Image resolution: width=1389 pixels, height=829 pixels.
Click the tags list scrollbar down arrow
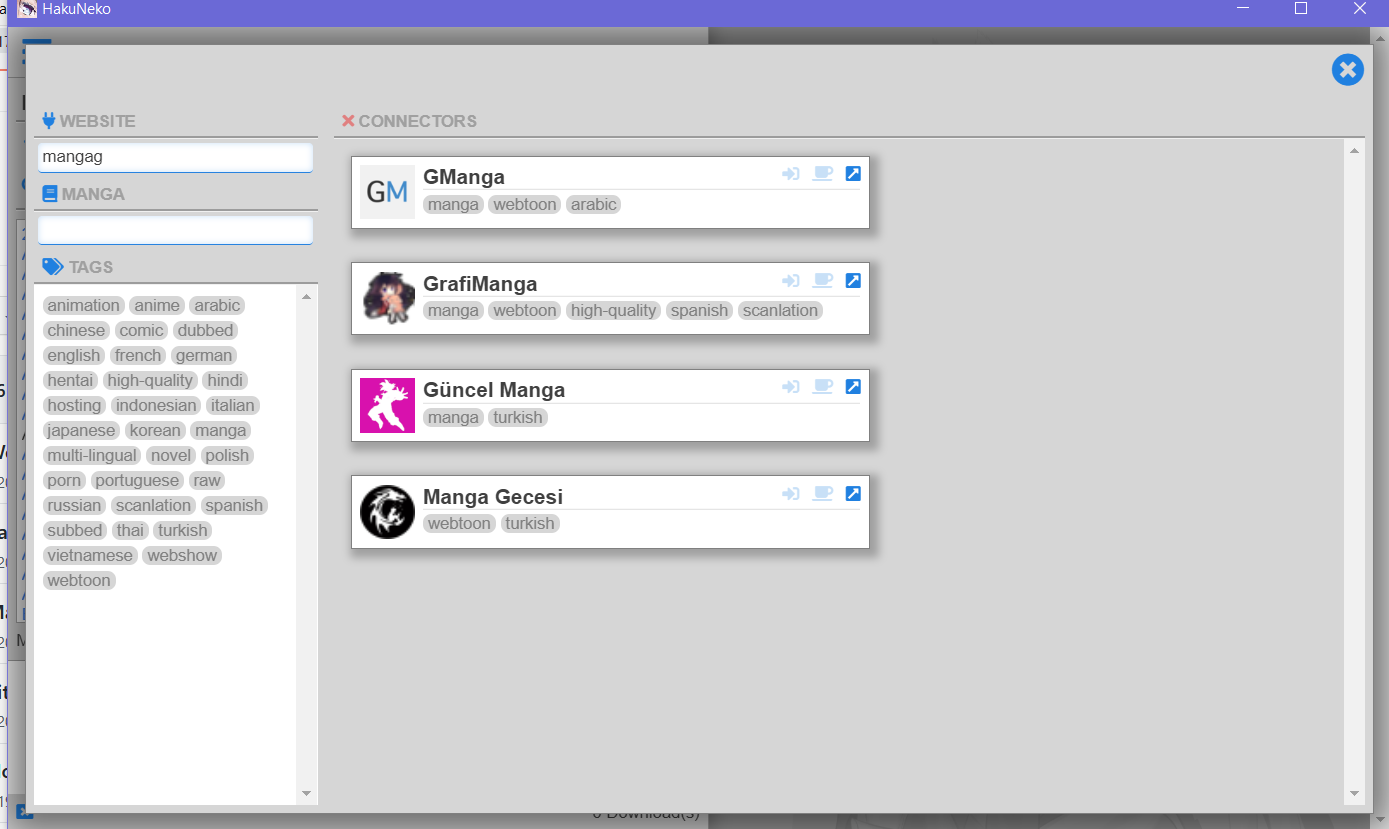tap(306, 793)
